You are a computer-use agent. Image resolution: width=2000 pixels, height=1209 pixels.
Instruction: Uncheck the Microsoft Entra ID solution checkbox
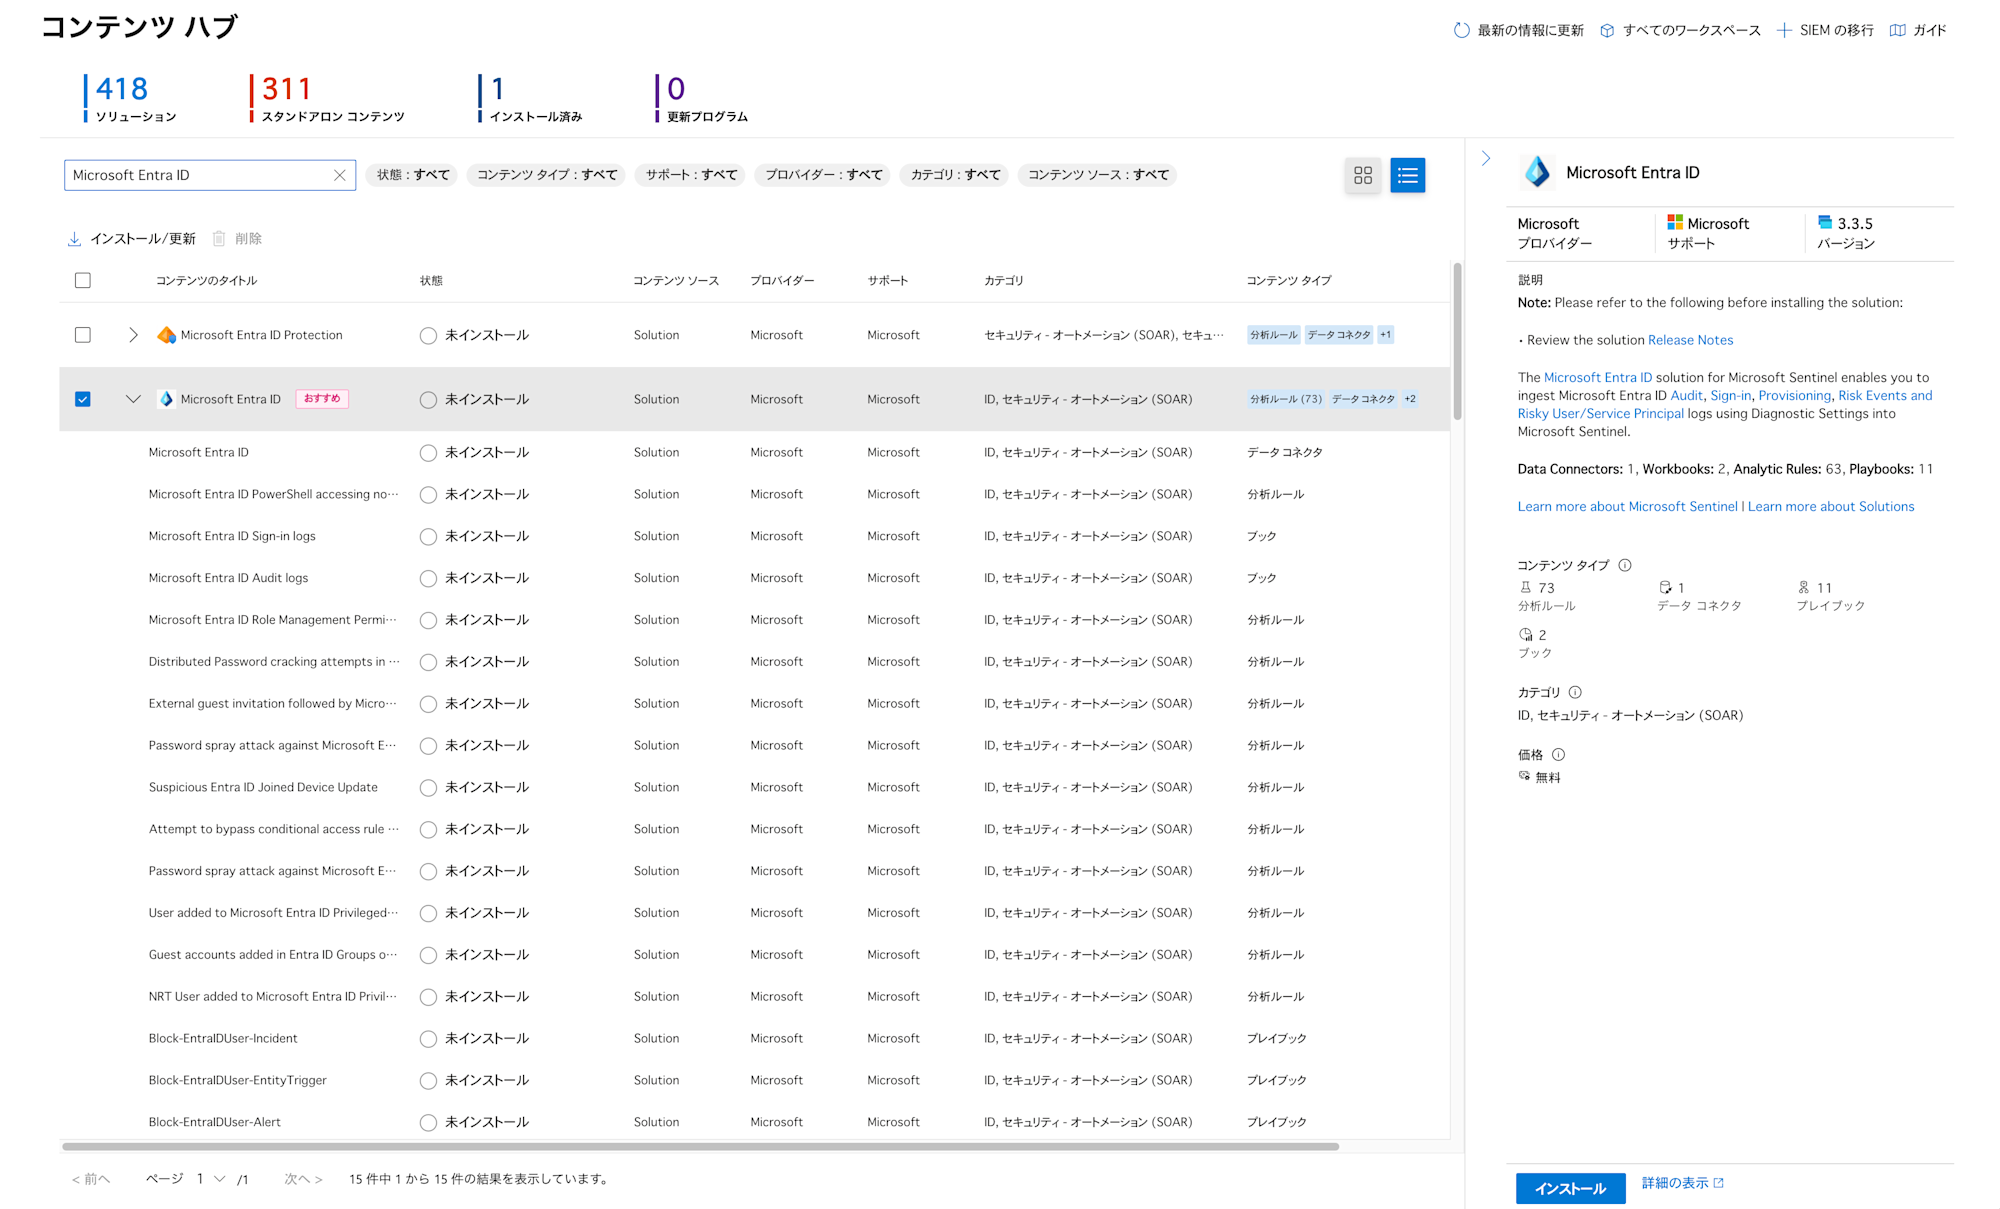(83, 399)
